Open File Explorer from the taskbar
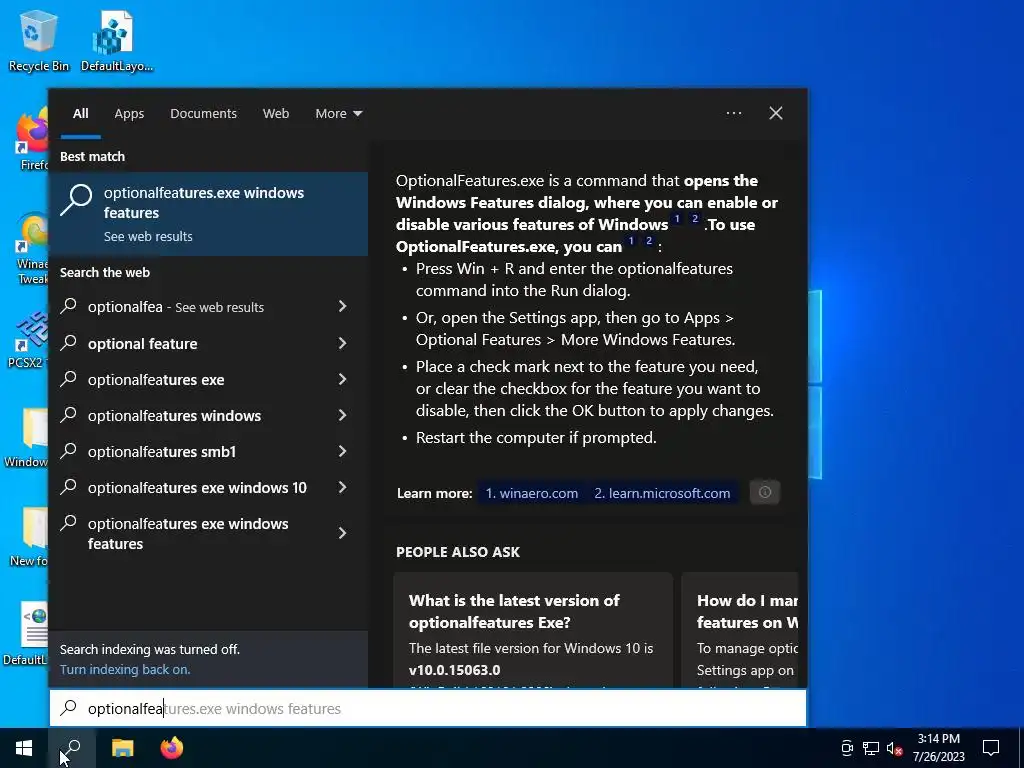 pyautogui.click(x=122, y=748)
